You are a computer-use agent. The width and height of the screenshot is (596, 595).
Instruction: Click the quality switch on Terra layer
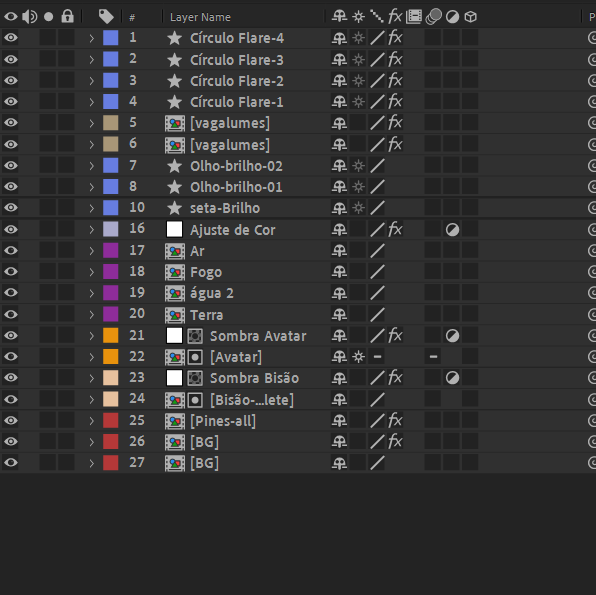pyautogui.click(x=377, y=314)
